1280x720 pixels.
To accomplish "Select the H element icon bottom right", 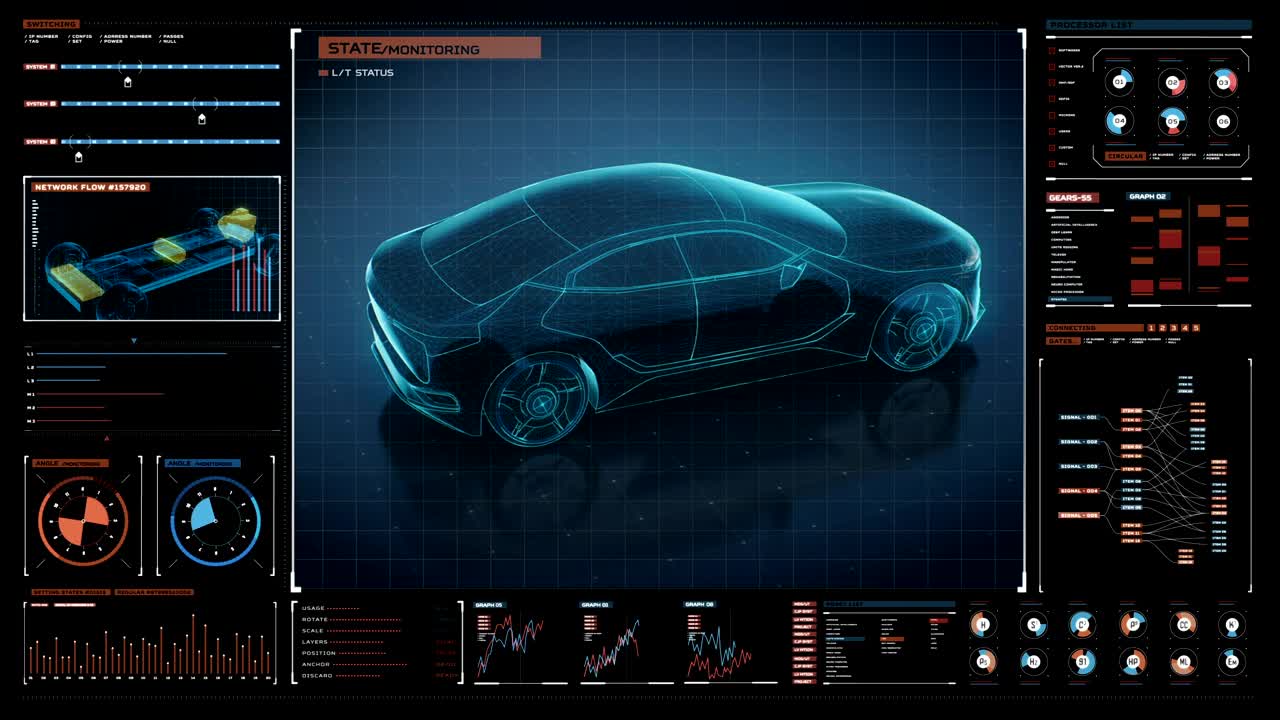I will [x=983, y=625].
